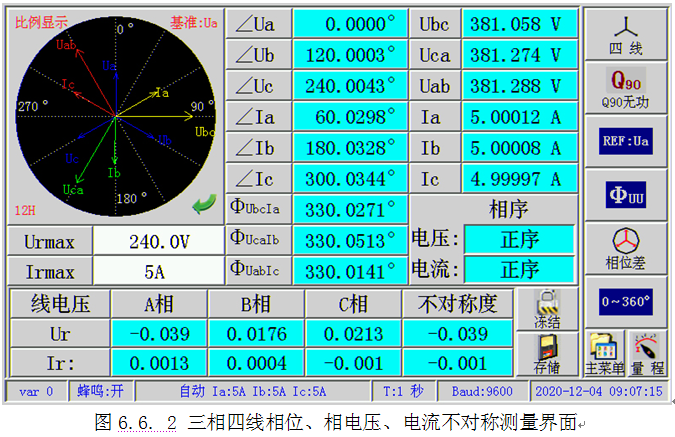
Task: Click the 基准:Ua reference label
Action: pos(194,22)
